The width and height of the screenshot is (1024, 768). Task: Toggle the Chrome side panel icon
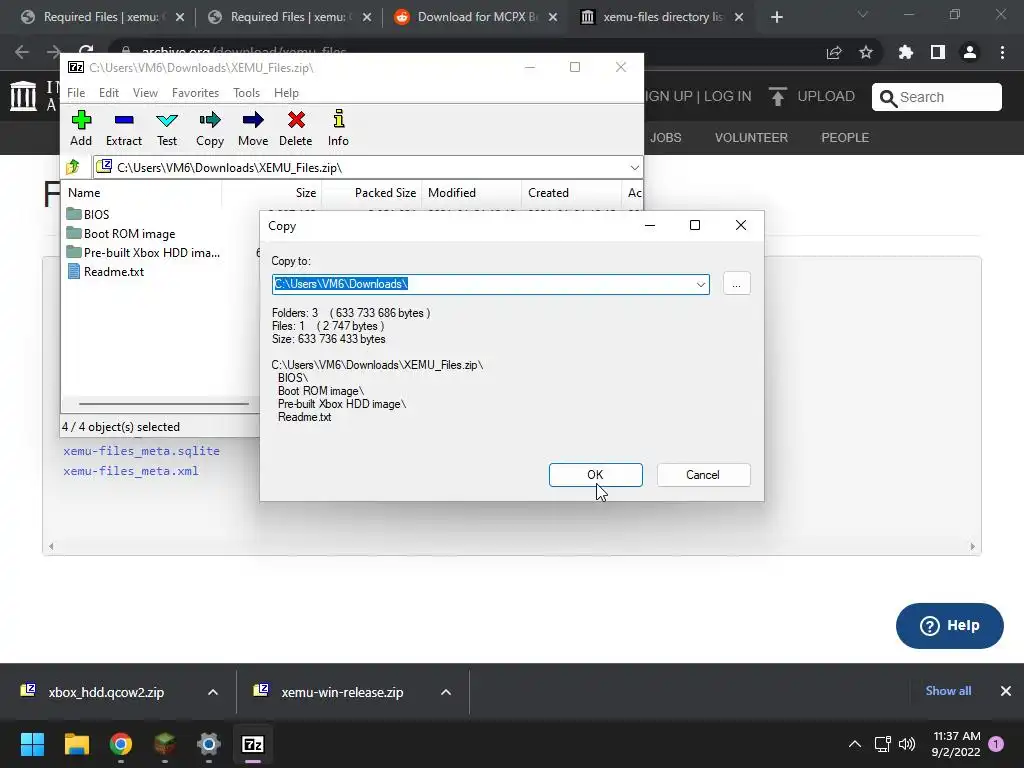tap(938, 52)
